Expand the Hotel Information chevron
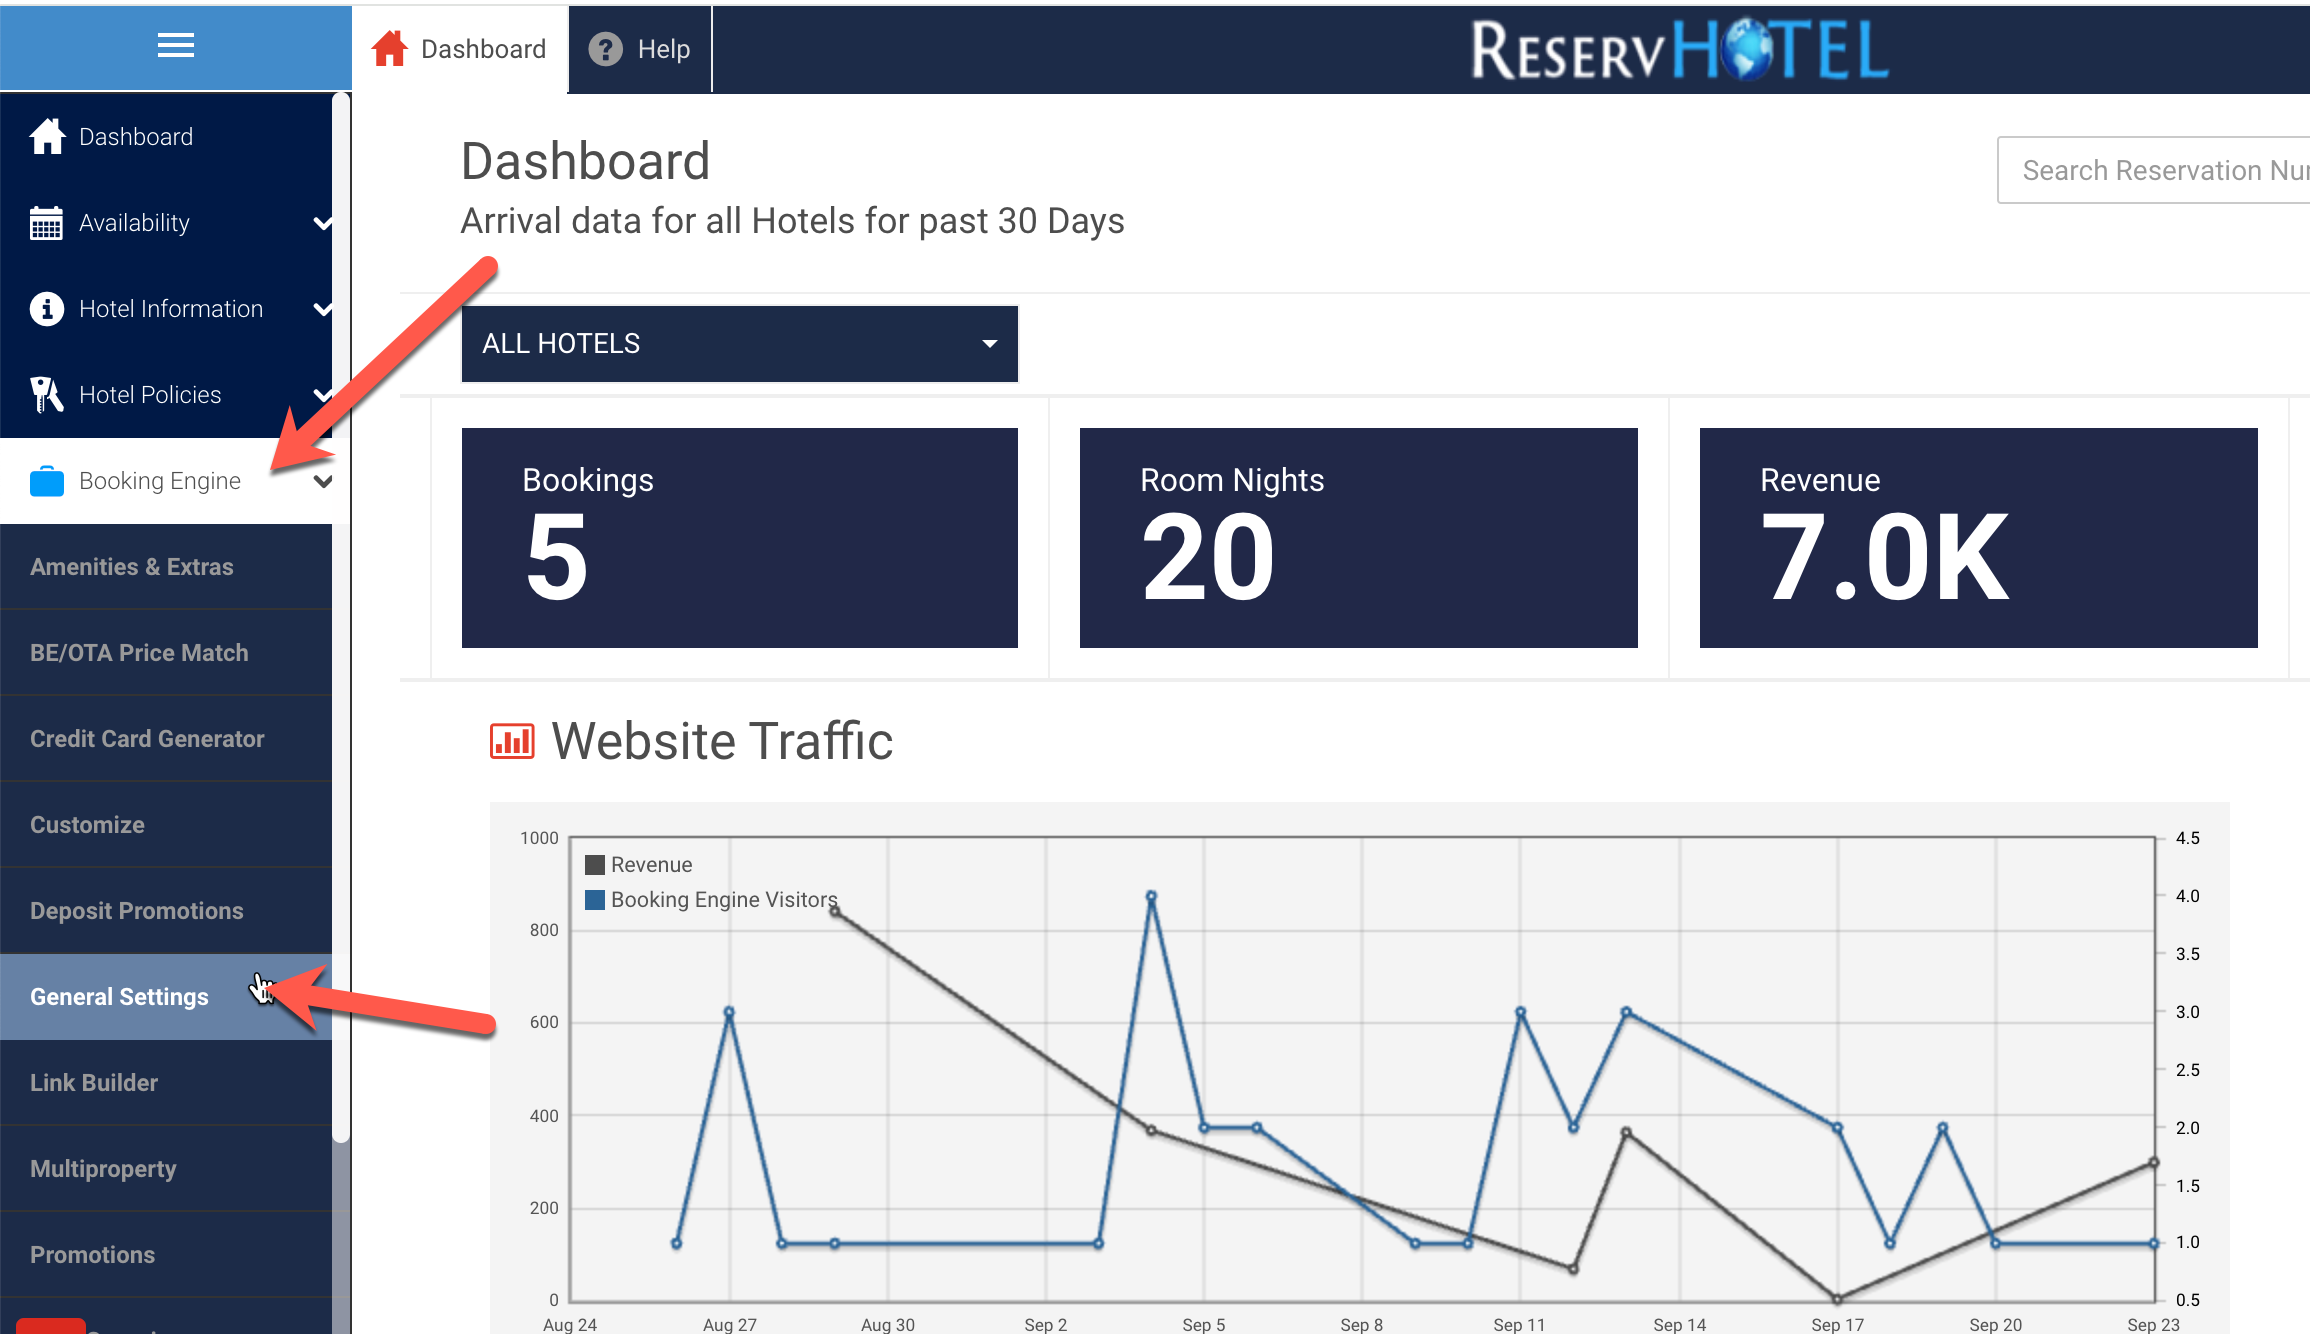This screenshot has height=1334, width=2310. point(322,309)
